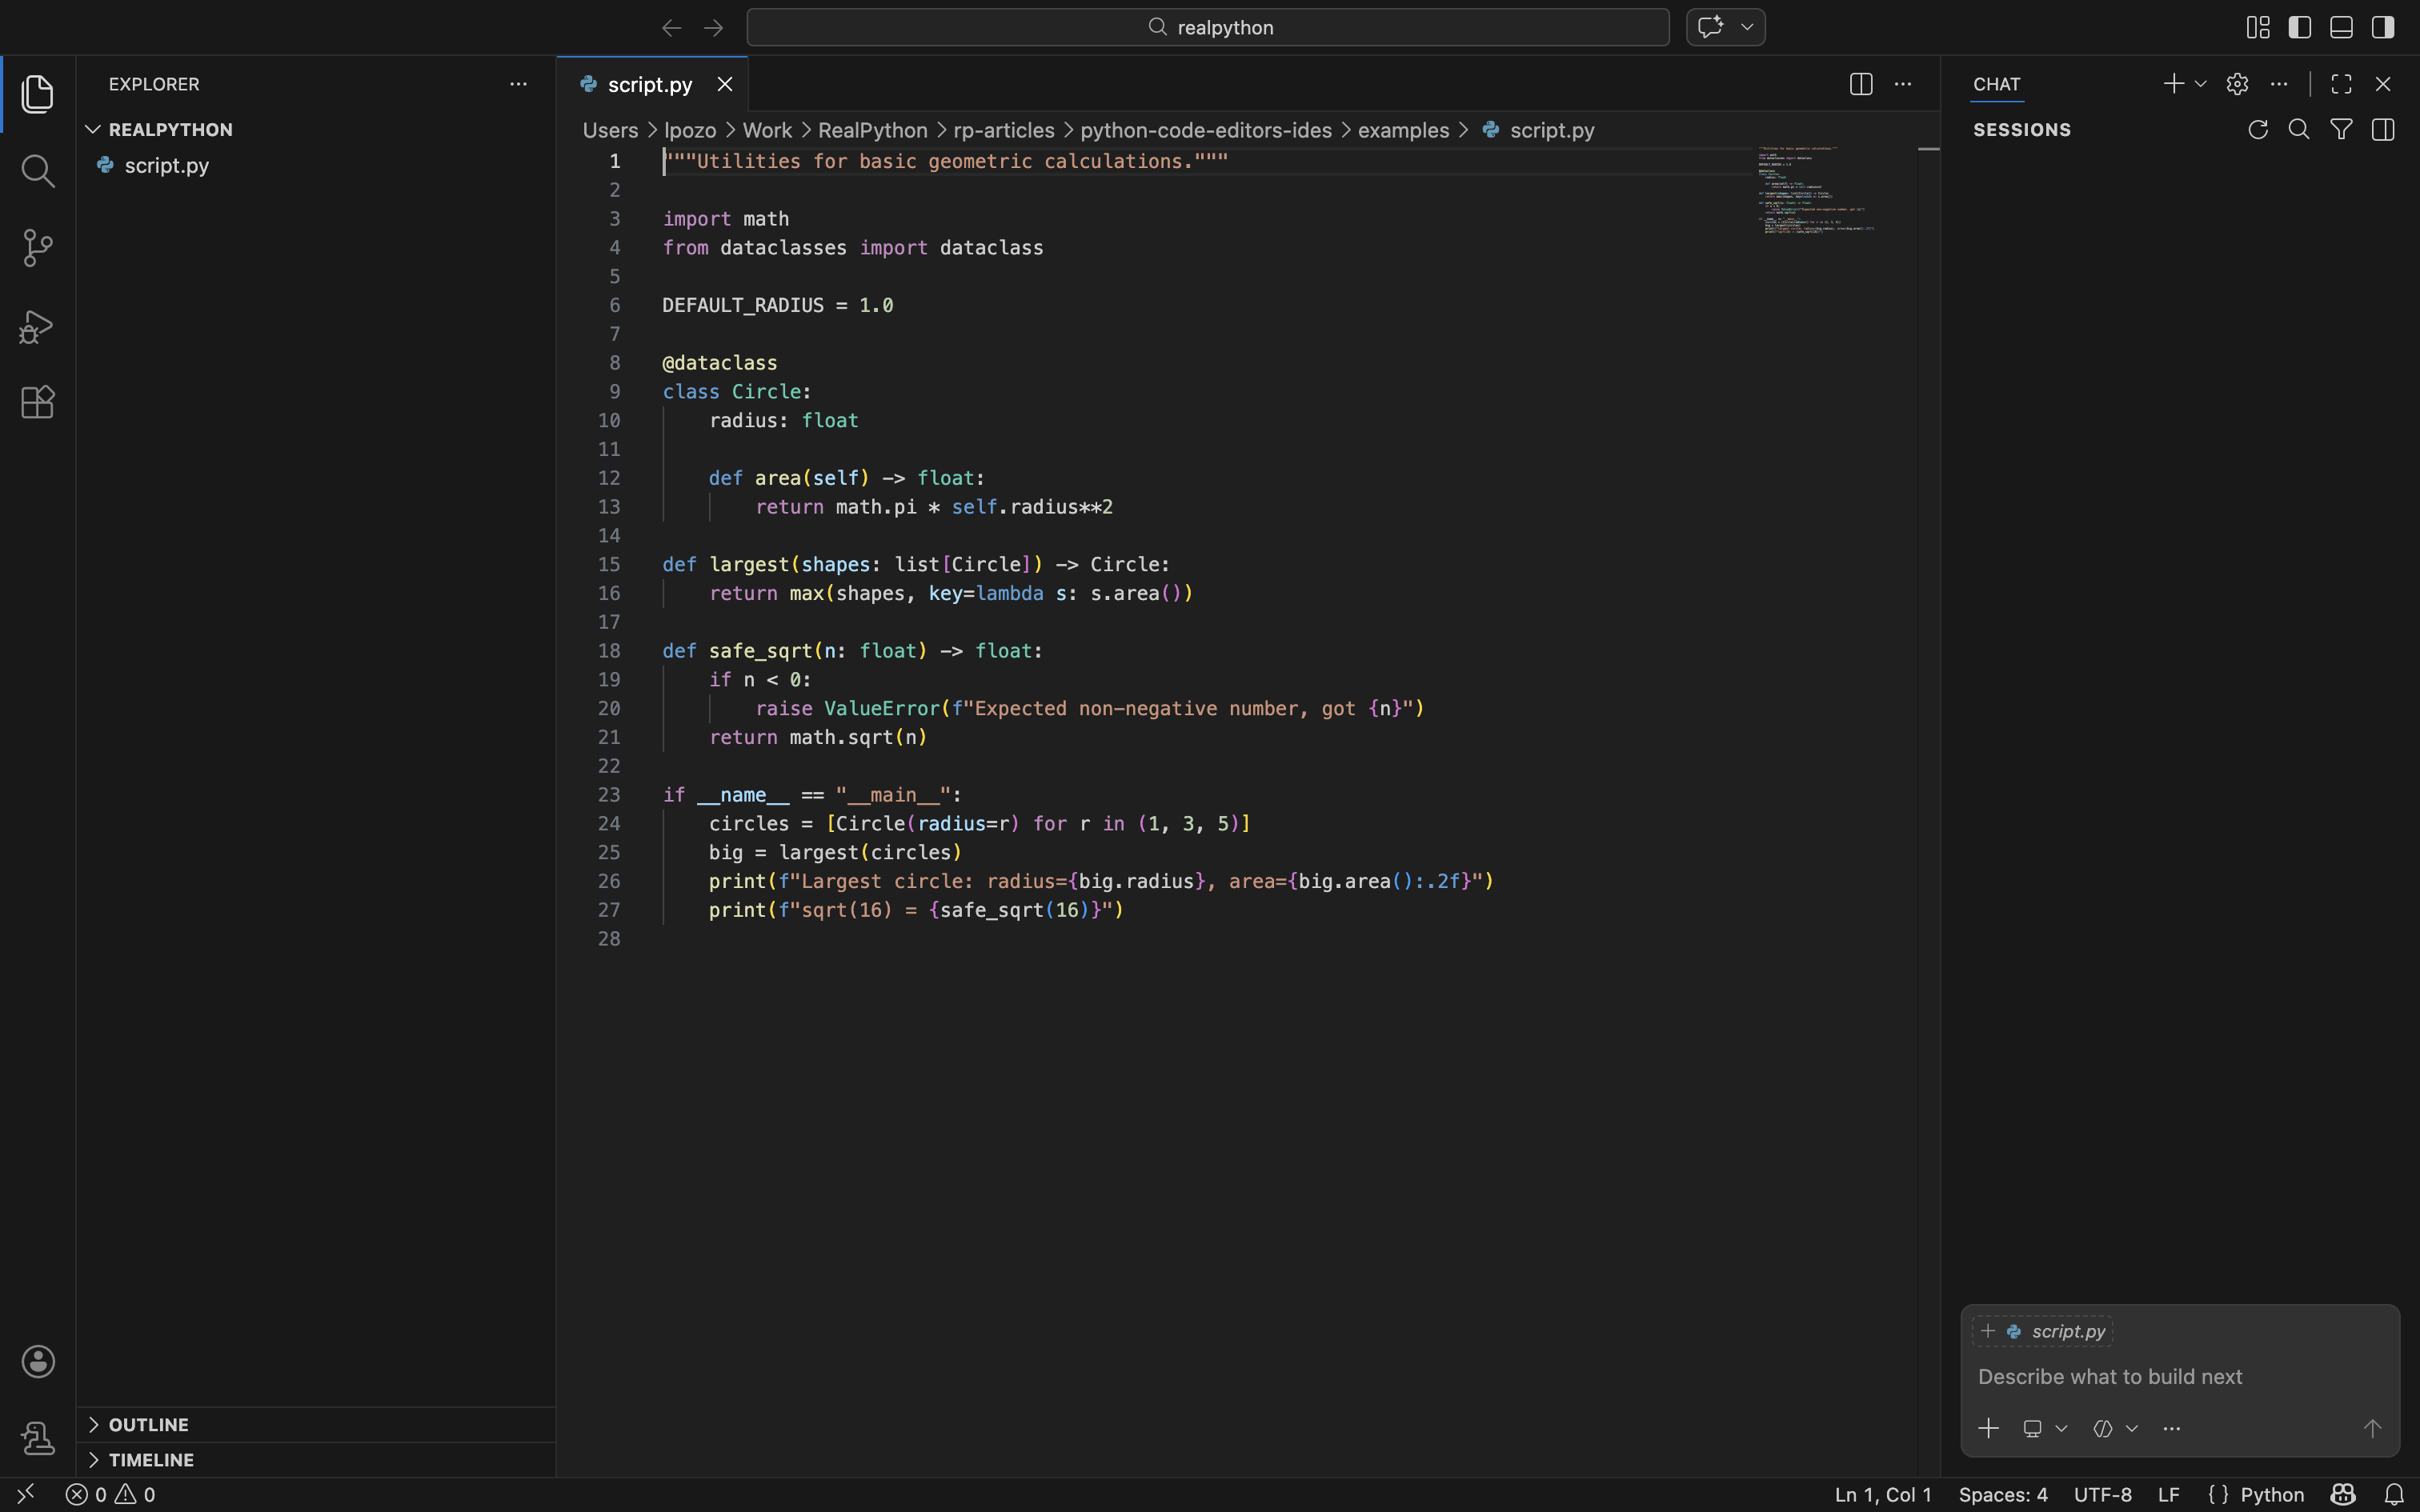Select the script.py editor tab
Viewport: 2420px width, 1512px height.
click(652, 84)
